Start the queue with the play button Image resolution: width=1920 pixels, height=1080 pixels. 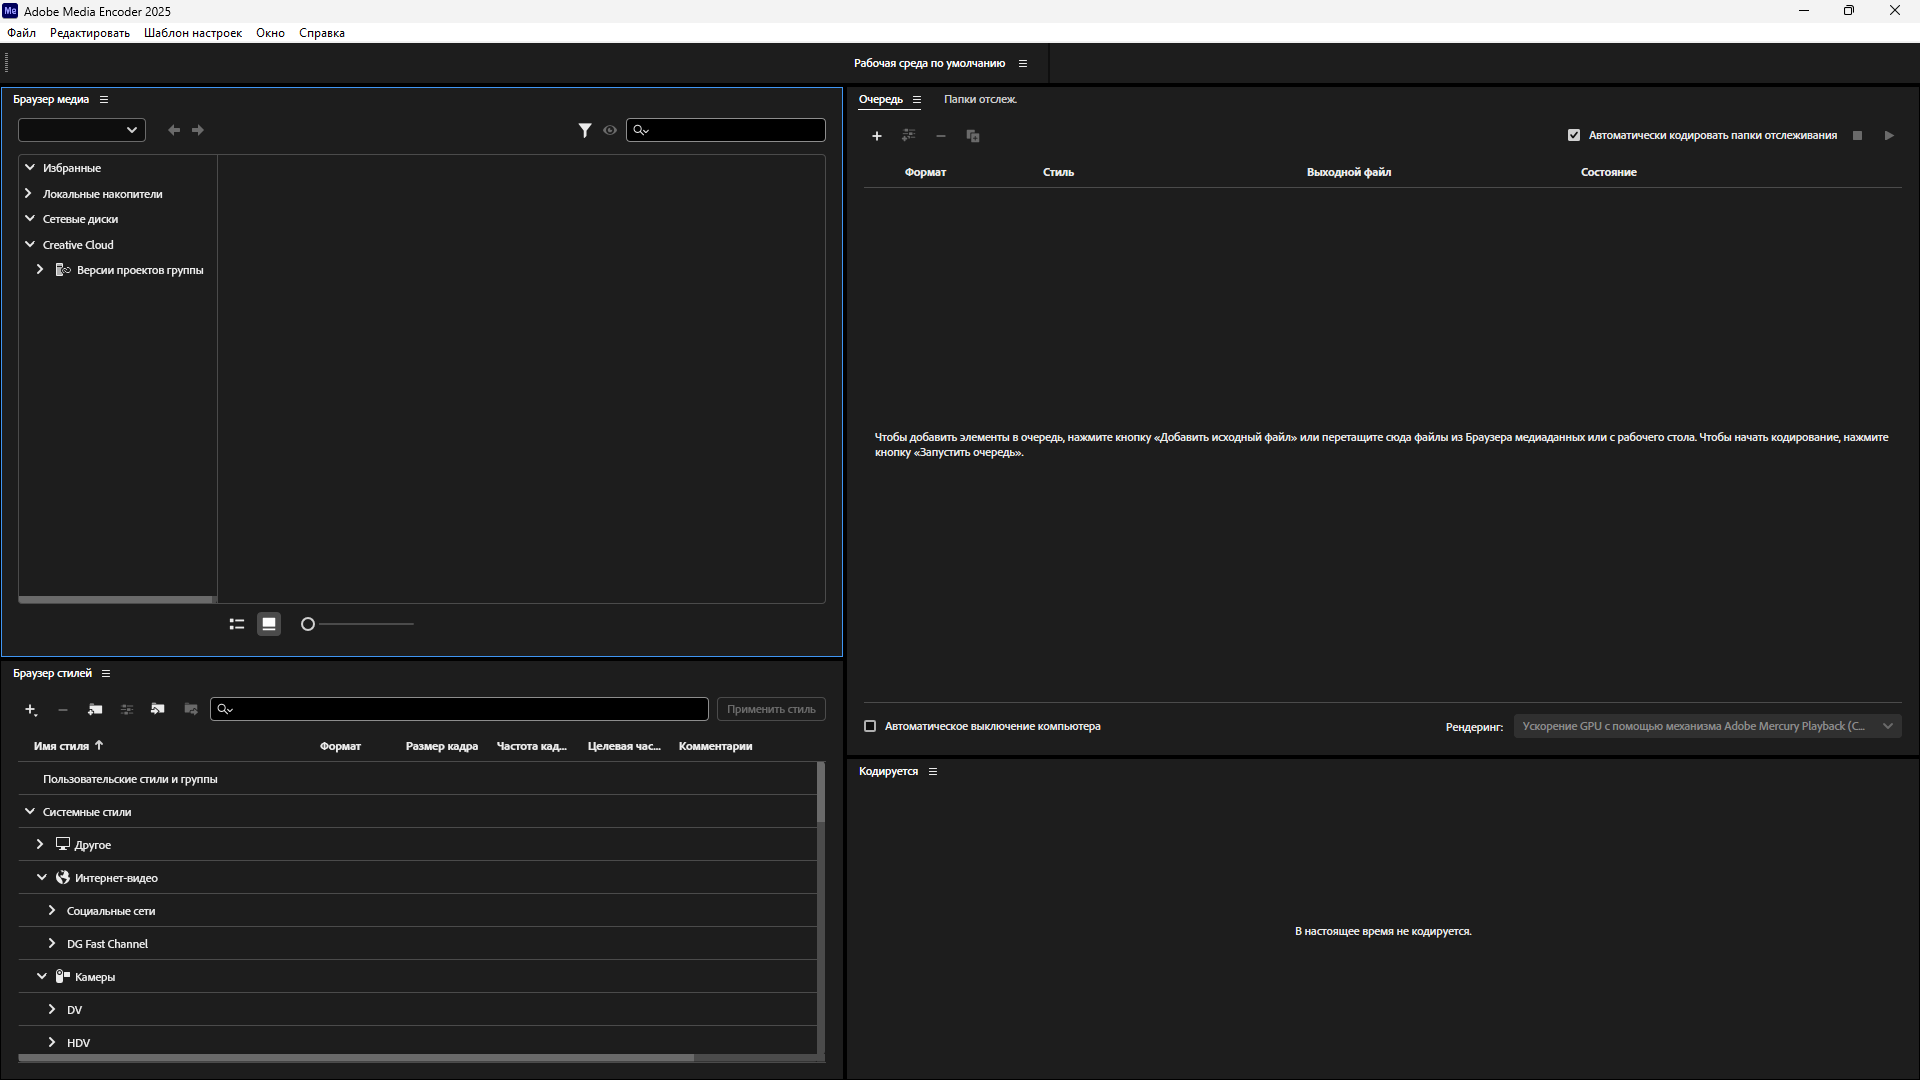tap(1889, 136)
